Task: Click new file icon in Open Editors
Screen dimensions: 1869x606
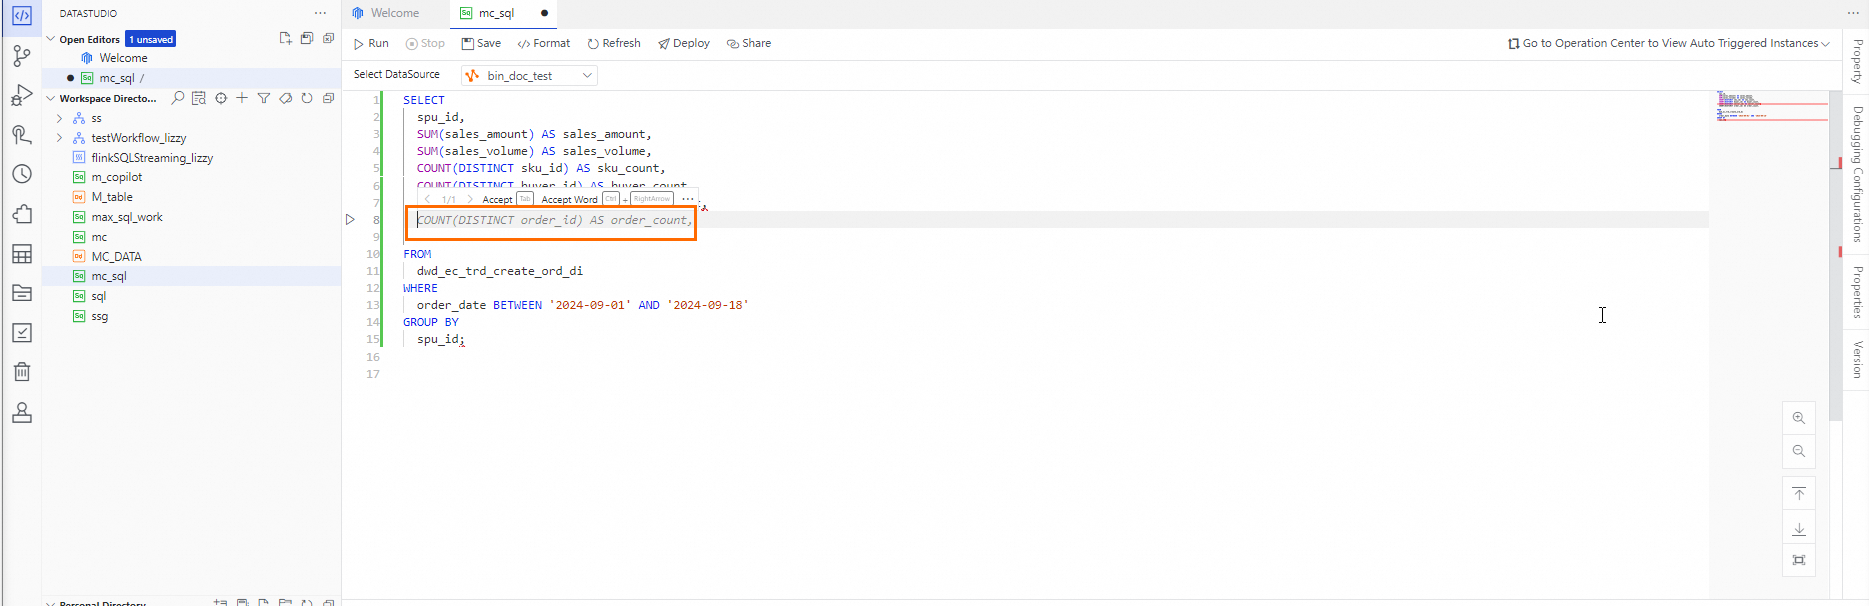Action: [x=285, y=39]
